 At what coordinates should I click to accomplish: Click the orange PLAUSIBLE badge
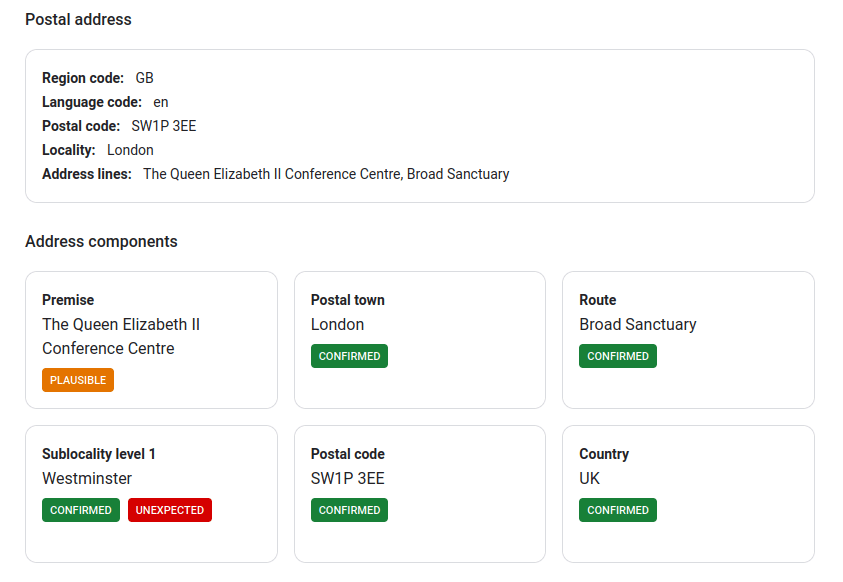click(x=78, y=380)
